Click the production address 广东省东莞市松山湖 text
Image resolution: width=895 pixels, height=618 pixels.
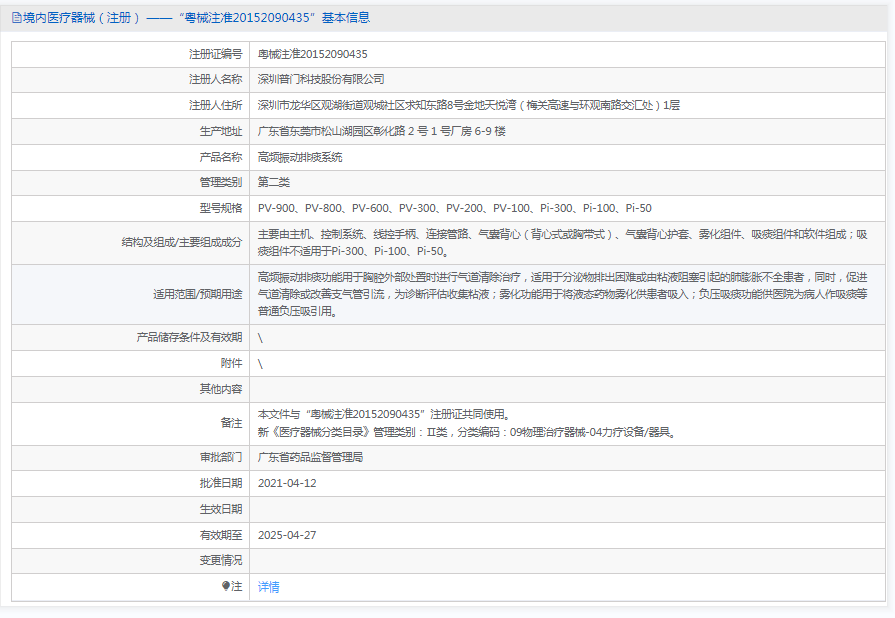pos(381,131)
